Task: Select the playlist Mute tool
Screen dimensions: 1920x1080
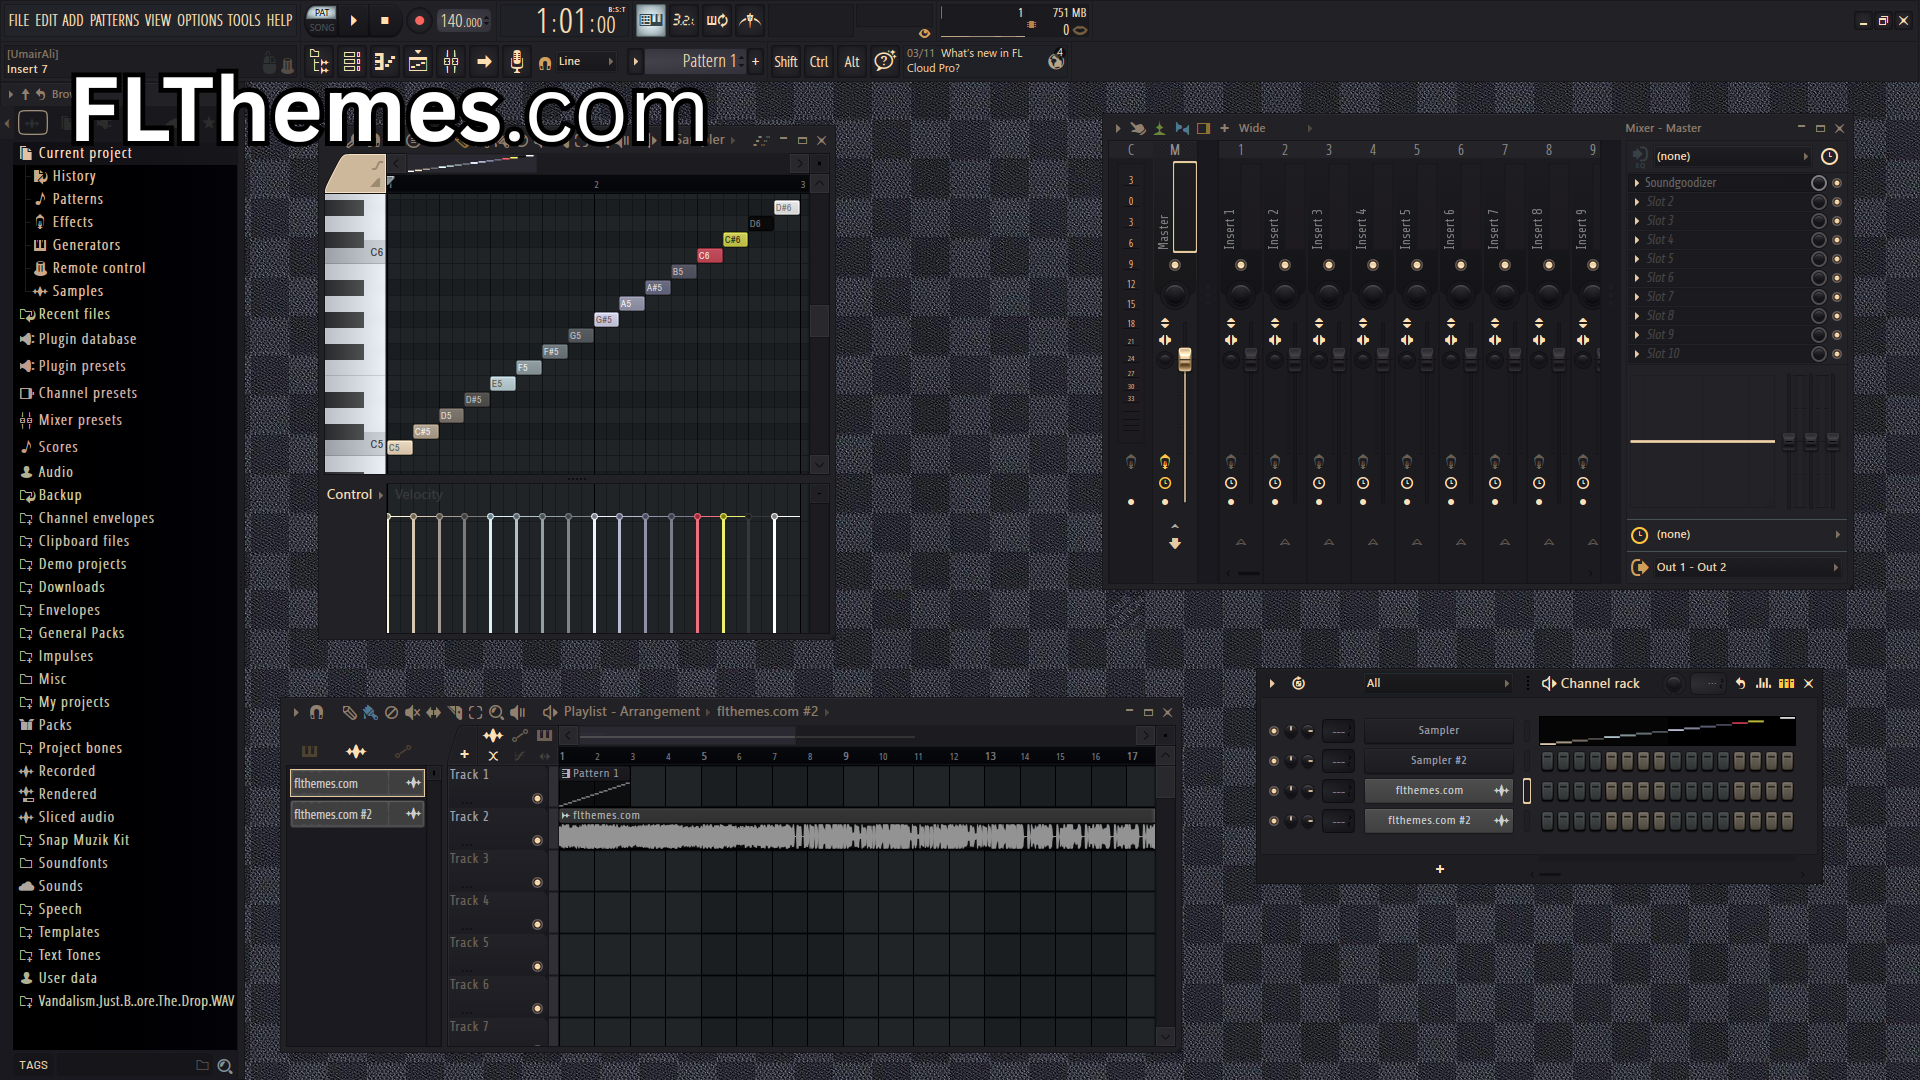Action: (412, 712)
